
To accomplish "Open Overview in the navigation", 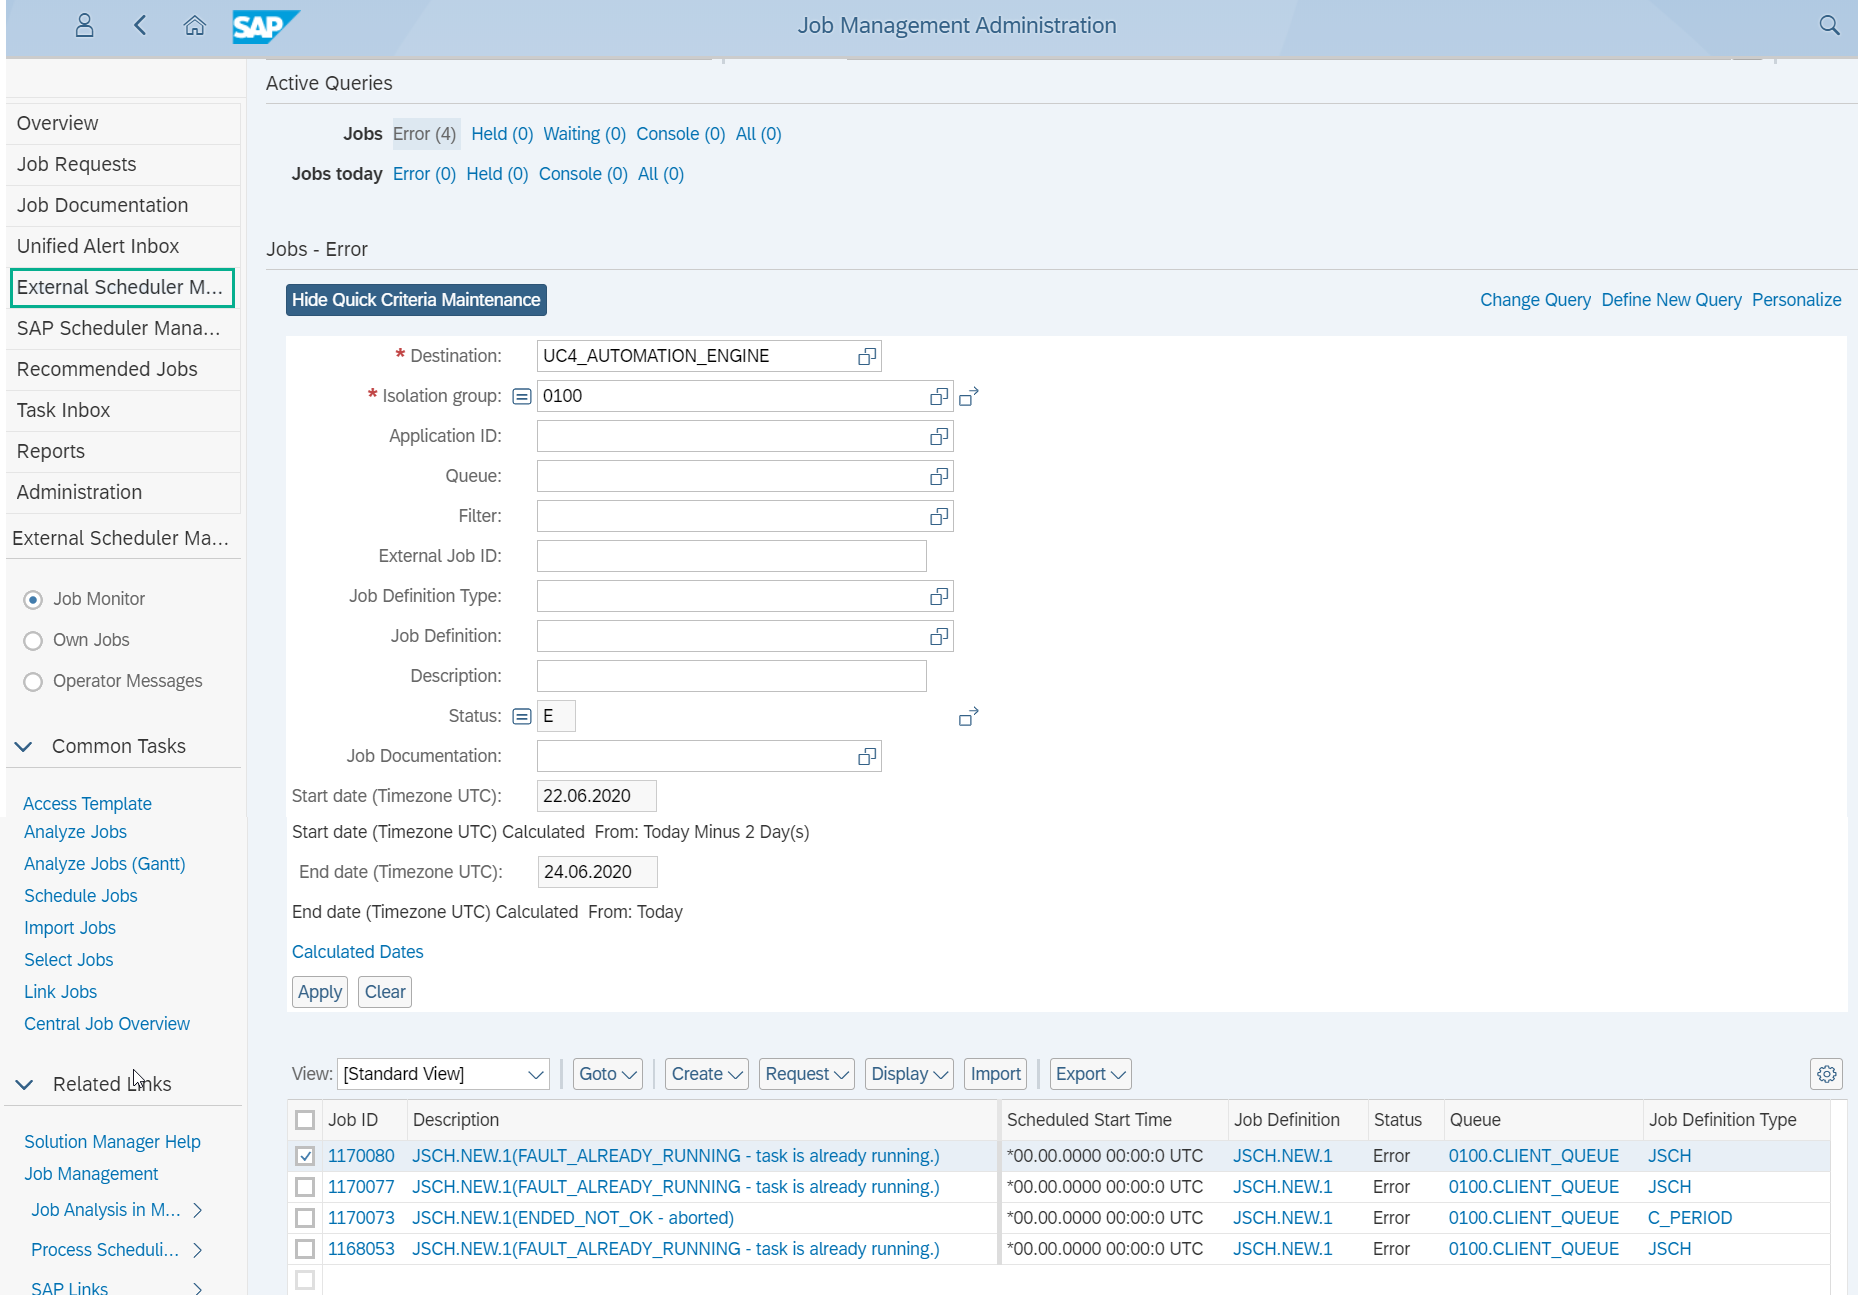I will click(124, 123).
